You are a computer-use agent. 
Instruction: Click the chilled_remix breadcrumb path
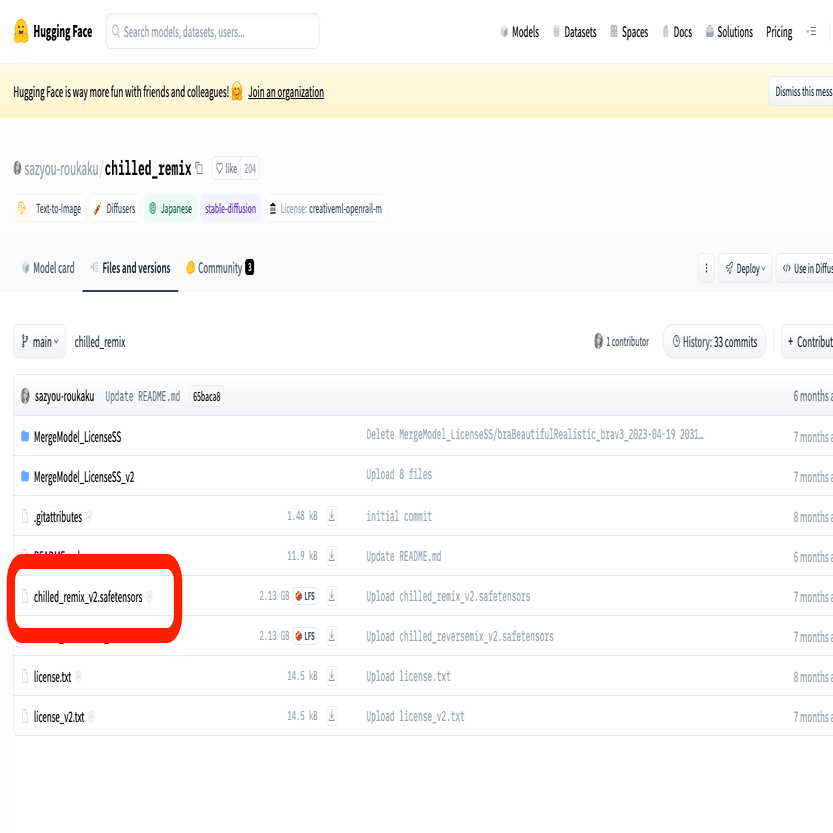click(100, 342)
